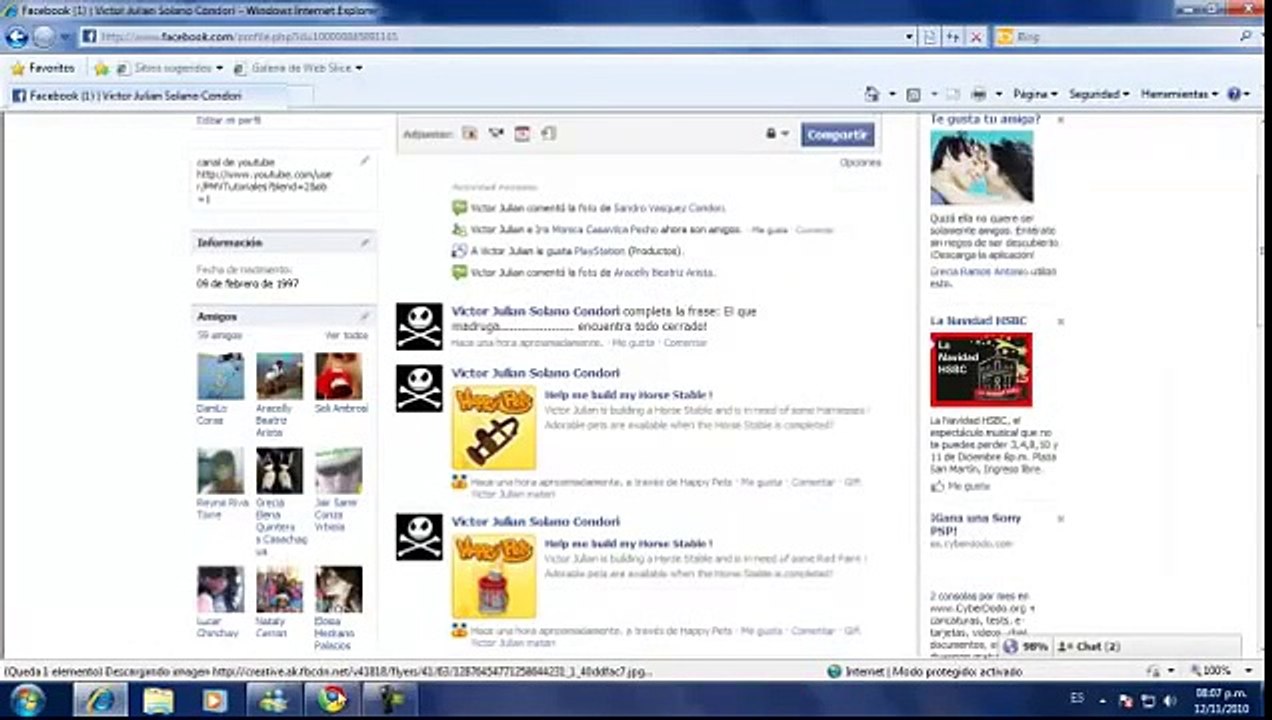Open La Navidad HSBC ad image
This screenshot has height=720, width=1272.
(981, 370)
